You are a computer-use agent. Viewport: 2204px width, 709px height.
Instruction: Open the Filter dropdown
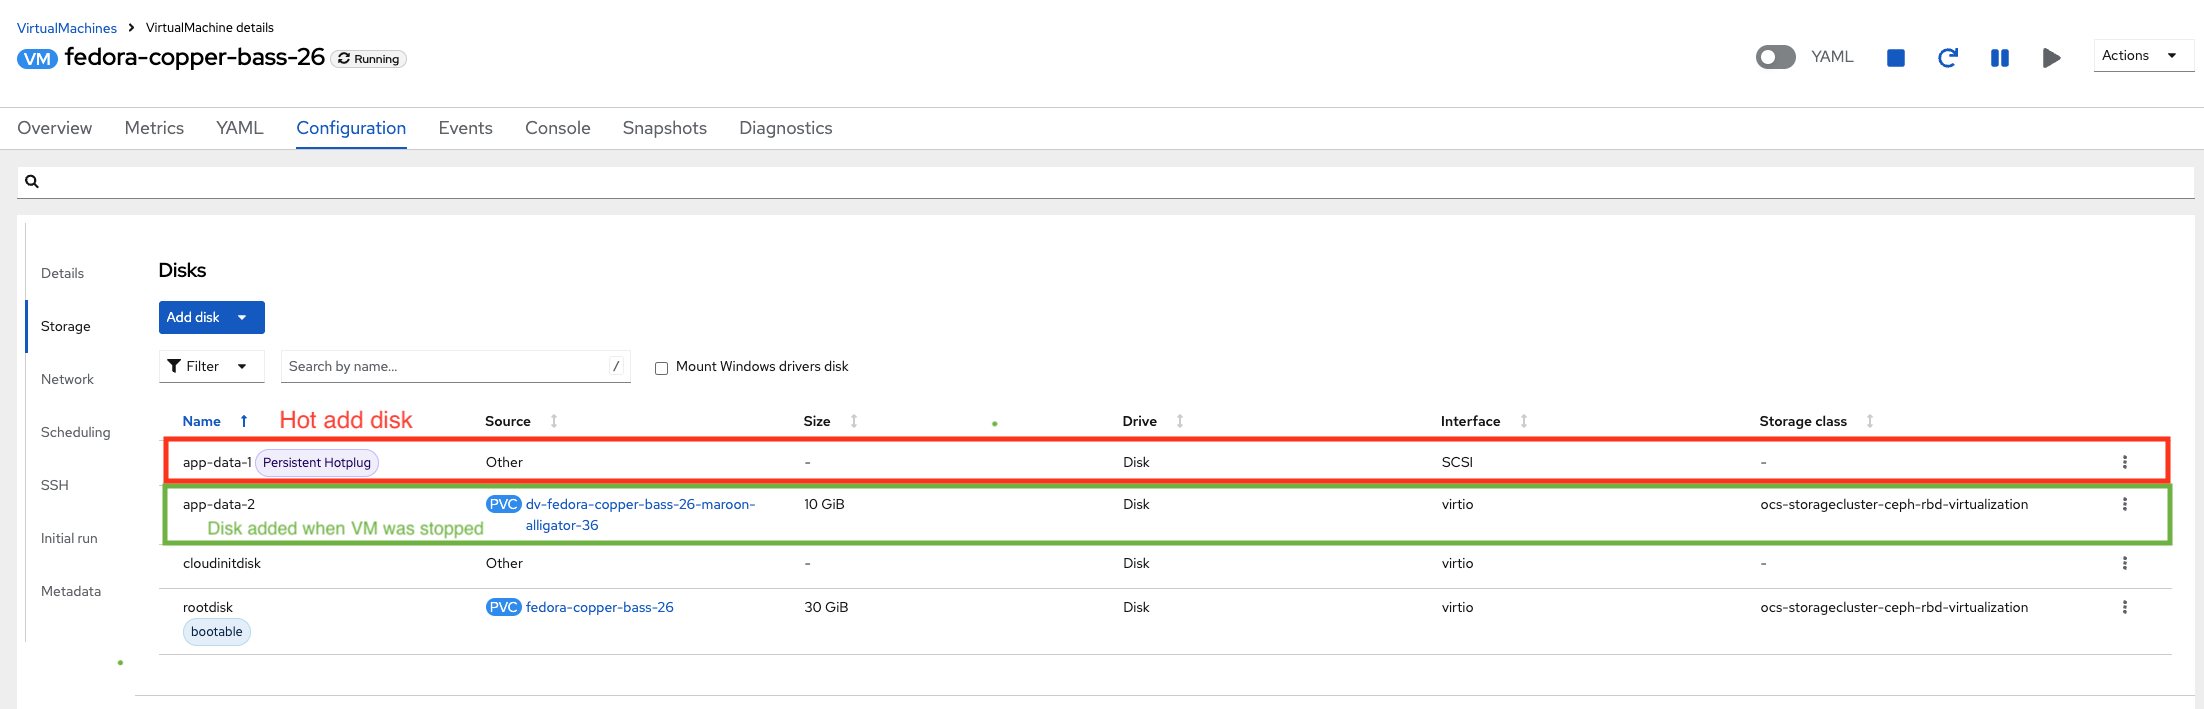211,366
